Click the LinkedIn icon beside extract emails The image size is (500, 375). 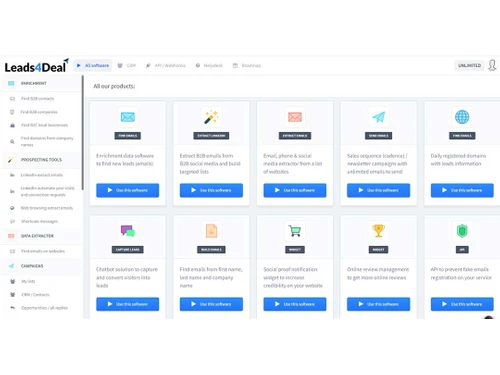12,175
